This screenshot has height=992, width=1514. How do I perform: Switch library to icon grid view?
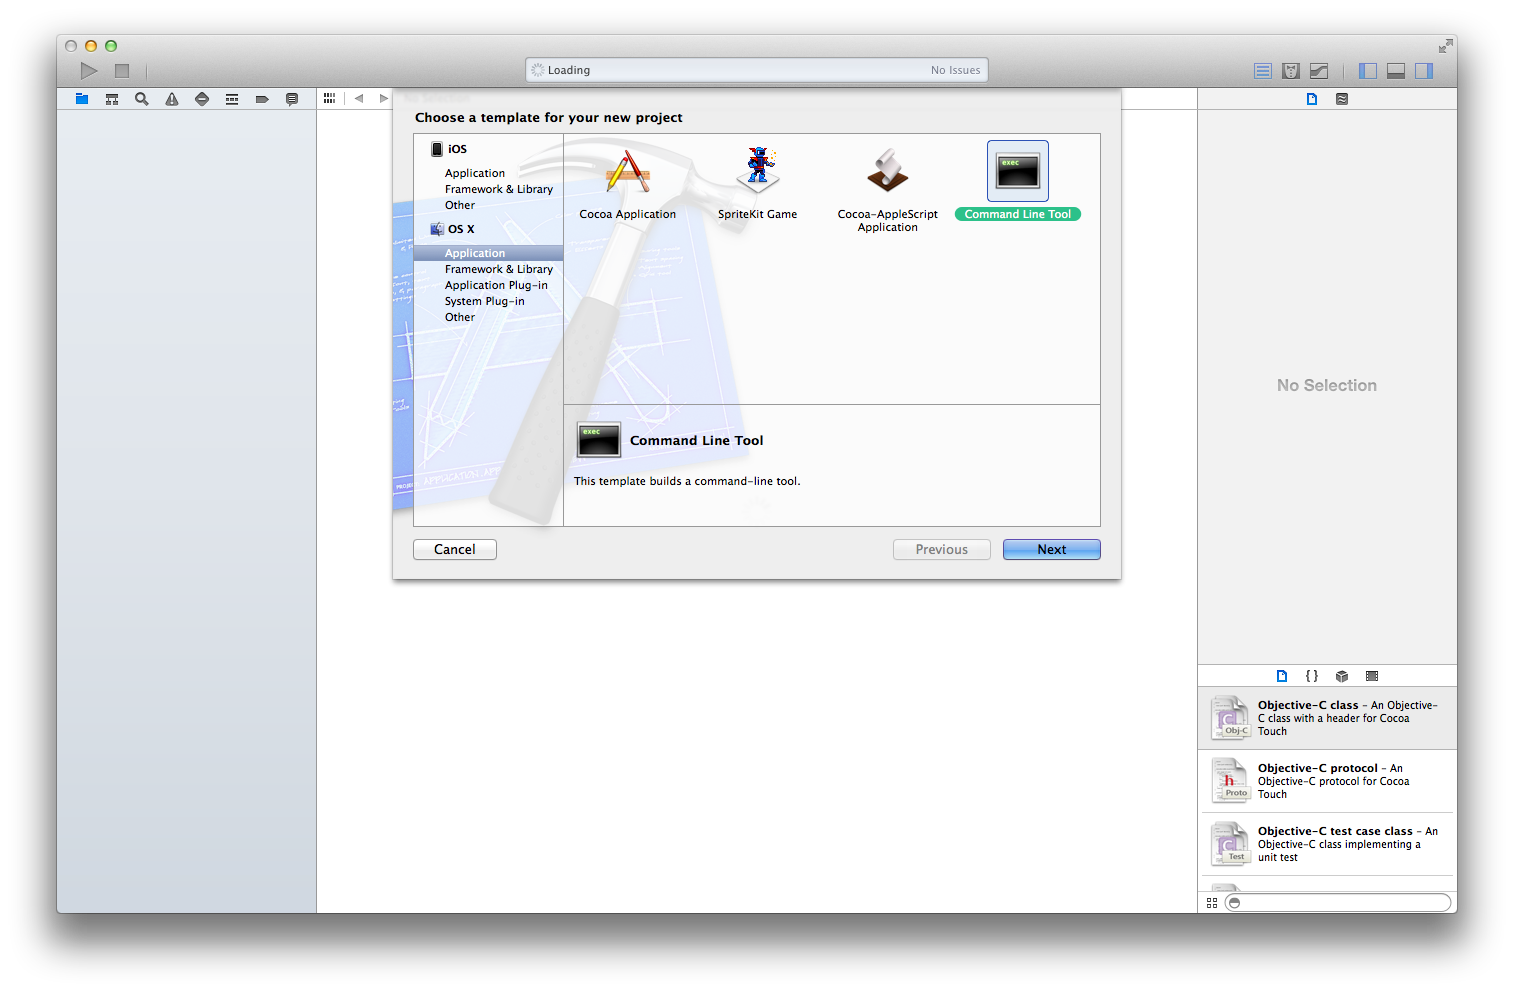tap(1212, 903)
